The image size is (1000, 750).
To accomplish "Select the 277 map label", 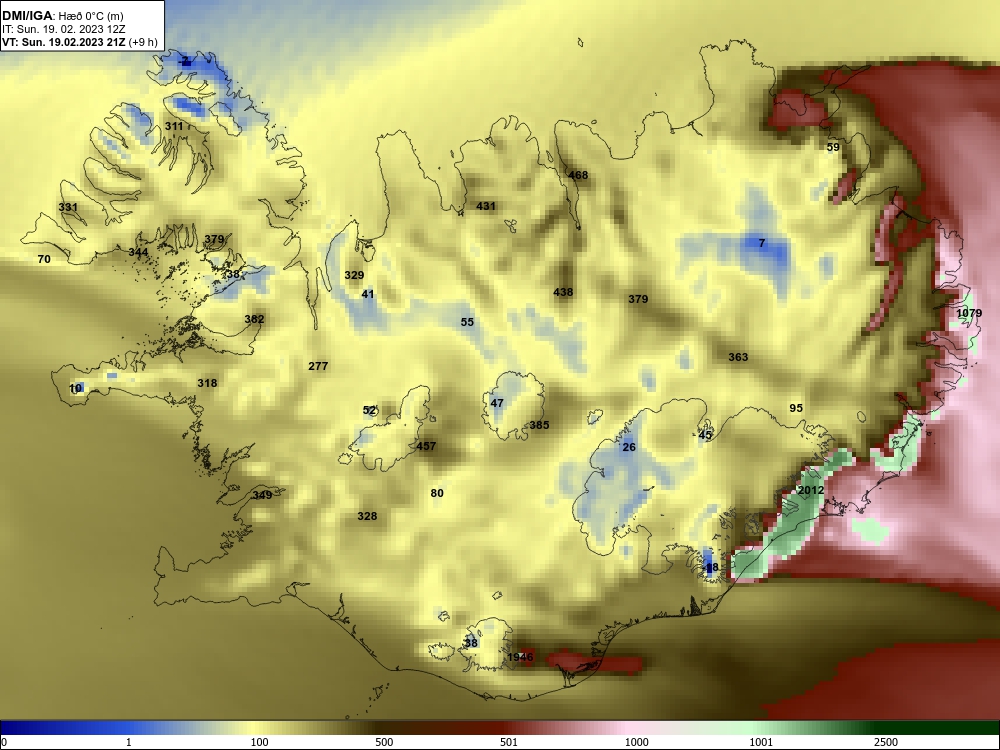I will pos(318,366).
